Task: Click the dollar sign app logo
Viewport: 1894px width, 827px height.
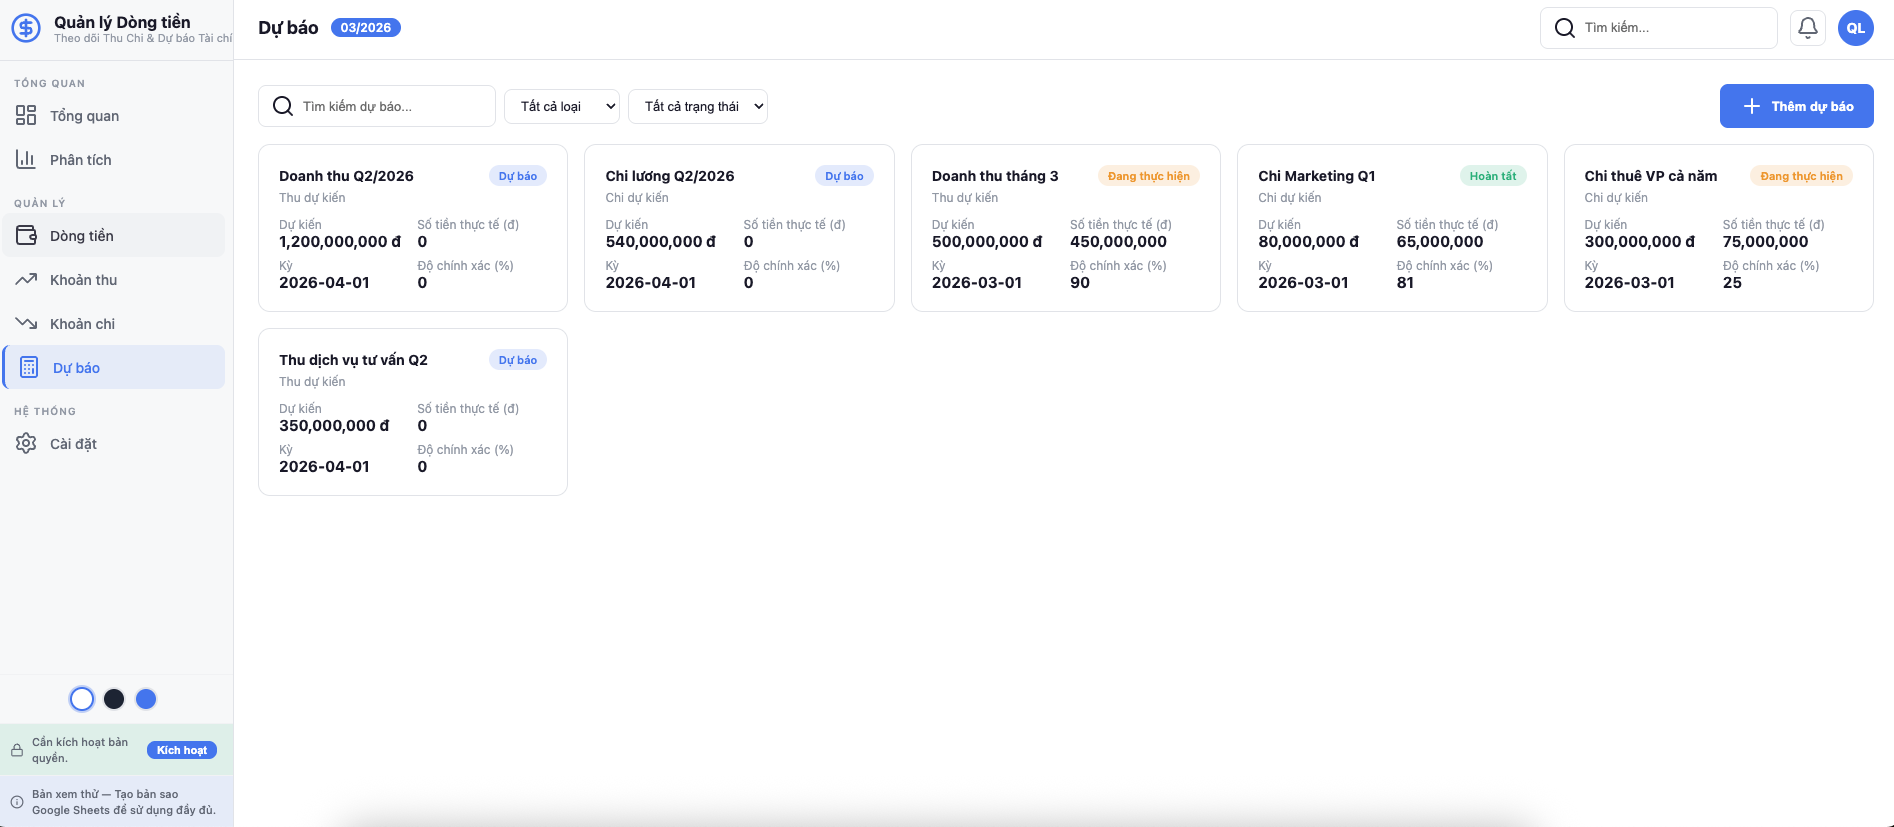Action: coord(26,28)
